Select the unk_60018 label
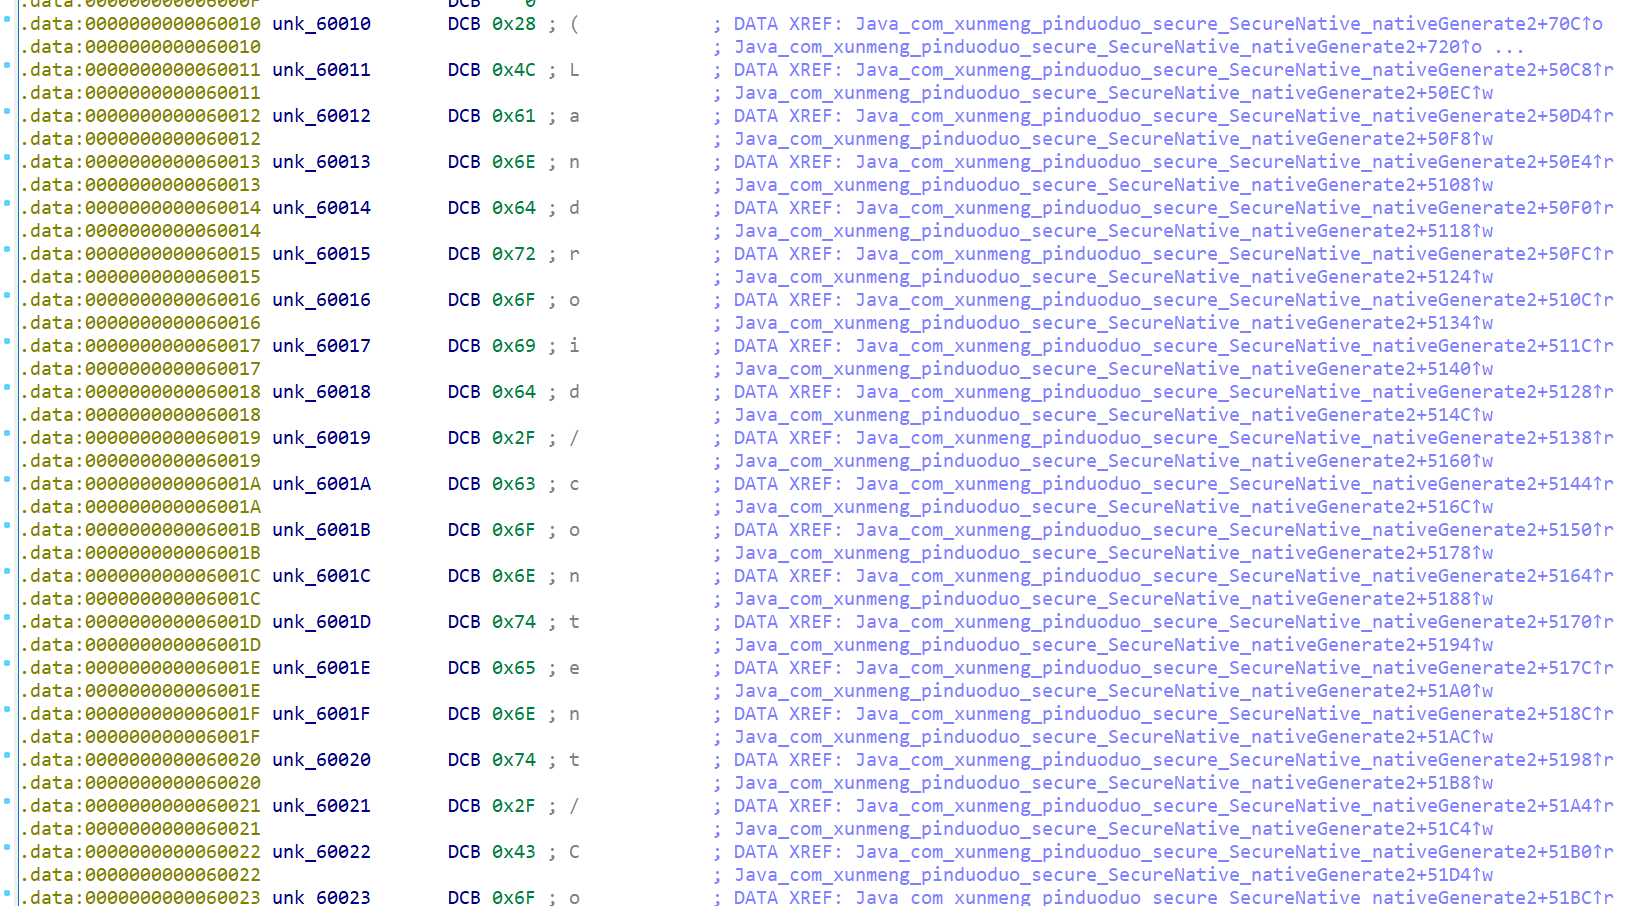The image size is (1645, 906). point(321,392)
